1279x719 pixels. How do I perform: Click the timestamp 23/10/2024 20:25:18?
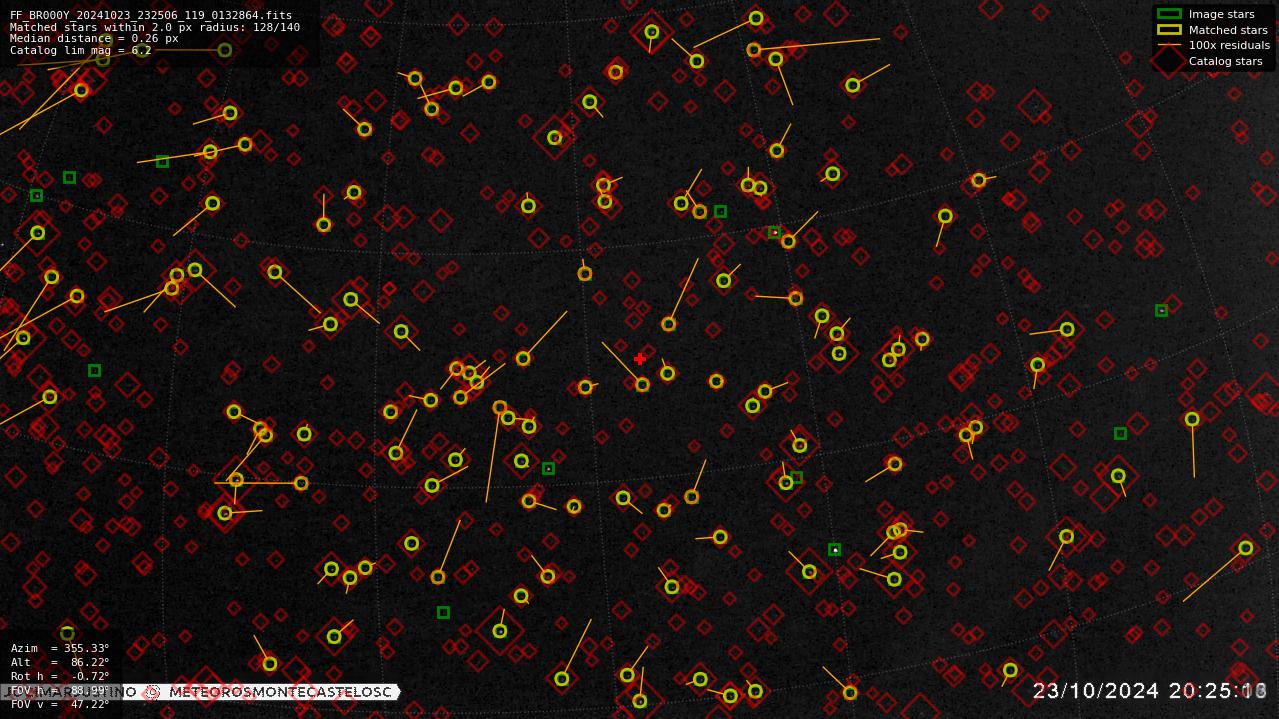1150,691
